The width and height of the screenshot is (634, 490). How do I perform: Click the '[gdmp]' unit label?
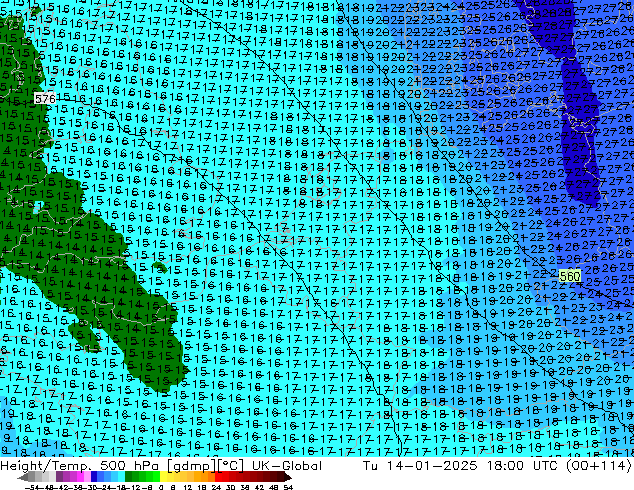[191, 466]
